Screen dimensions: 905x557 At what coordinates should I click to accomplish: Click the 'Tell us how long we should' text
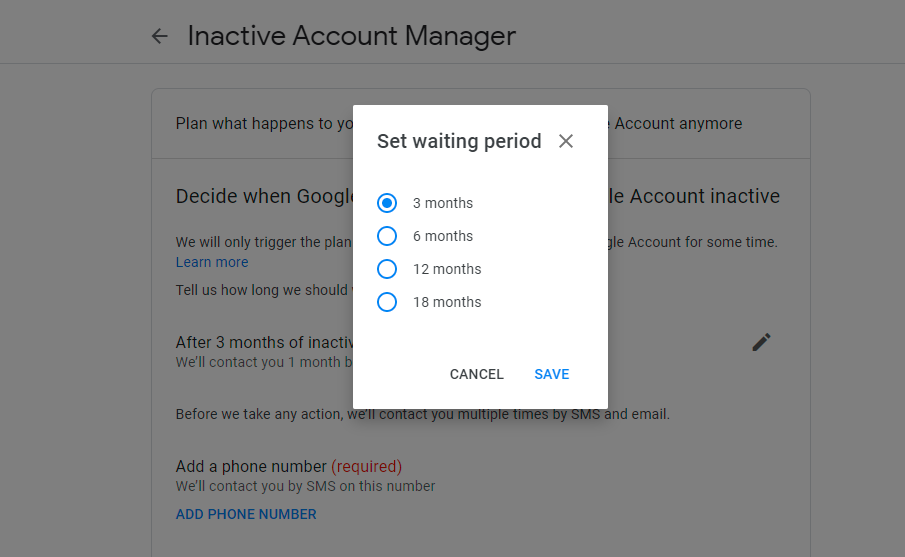[264, 290]
